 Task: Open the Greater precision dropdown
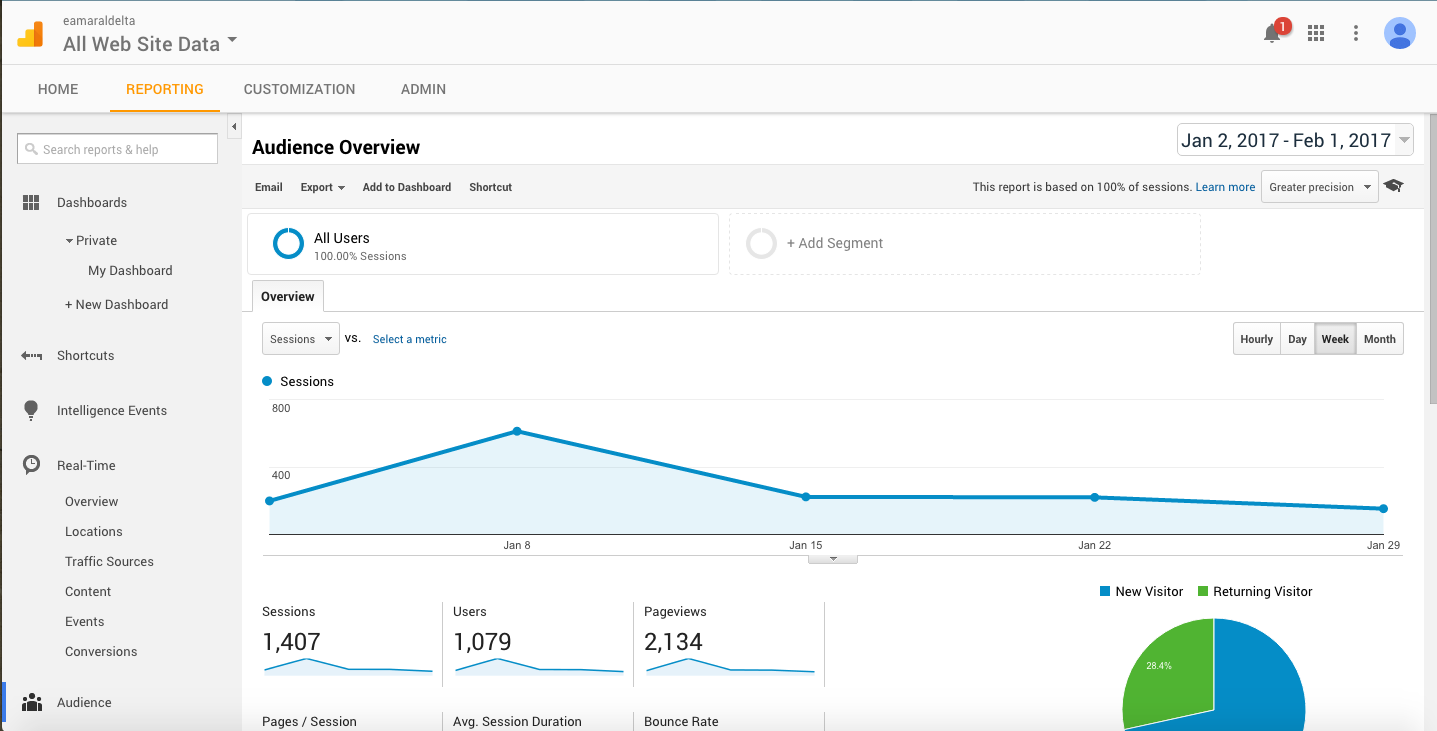coord(1319,187)
